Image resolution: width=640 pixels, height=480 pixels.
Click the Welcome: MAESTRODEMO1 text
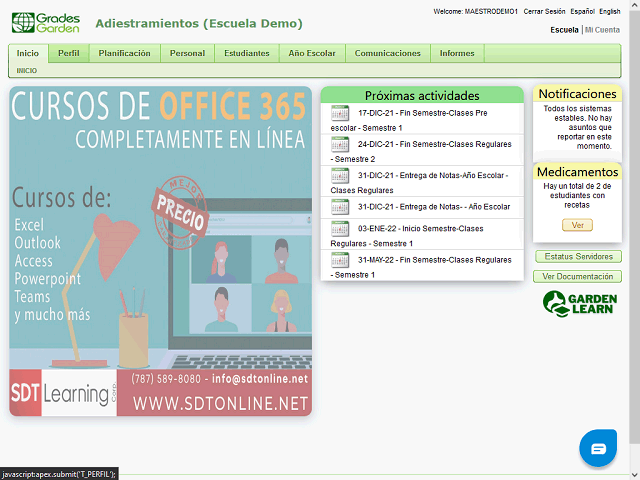click(x=476, y=11)
